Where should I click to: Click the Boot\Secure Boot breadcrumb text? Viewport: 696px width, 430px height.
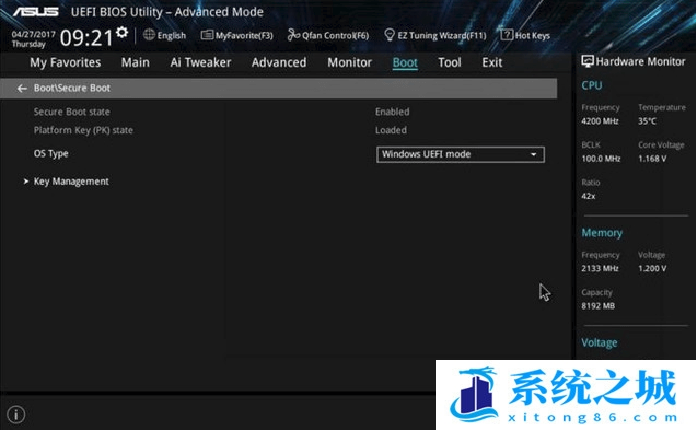click(x=72, y=88)
